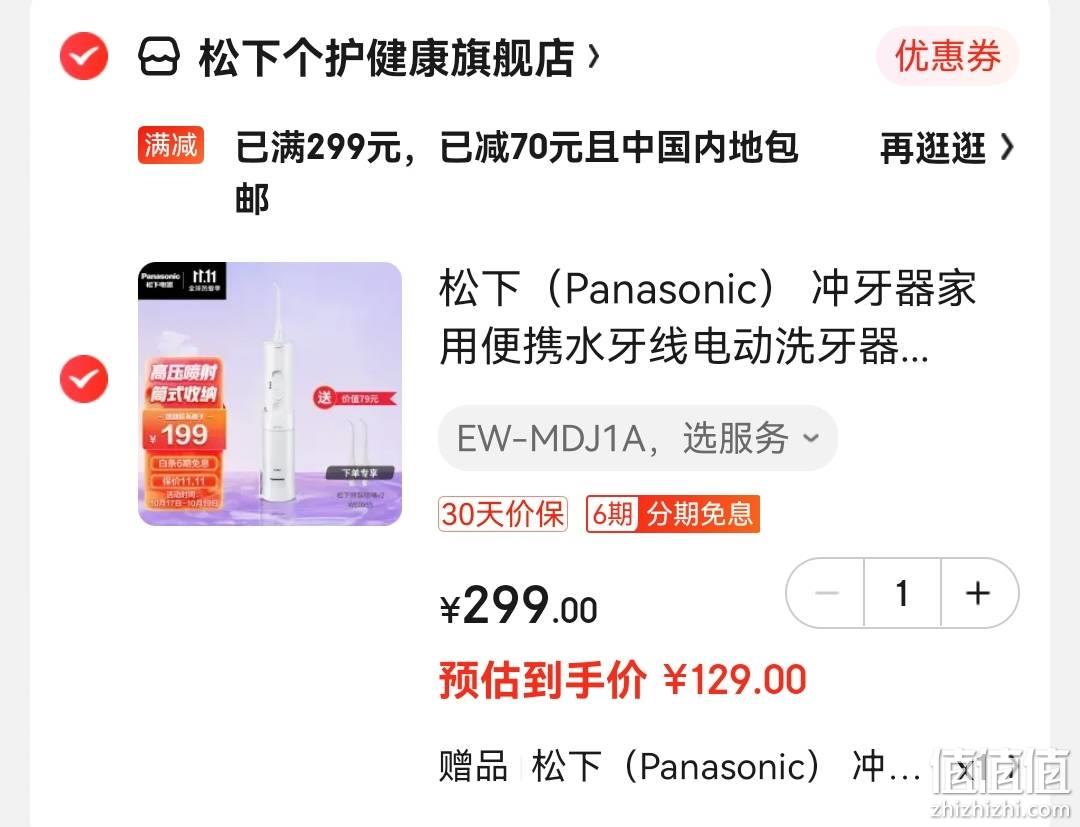
Task: Open the 优惠券 coupon button
Action: (948, 56)
